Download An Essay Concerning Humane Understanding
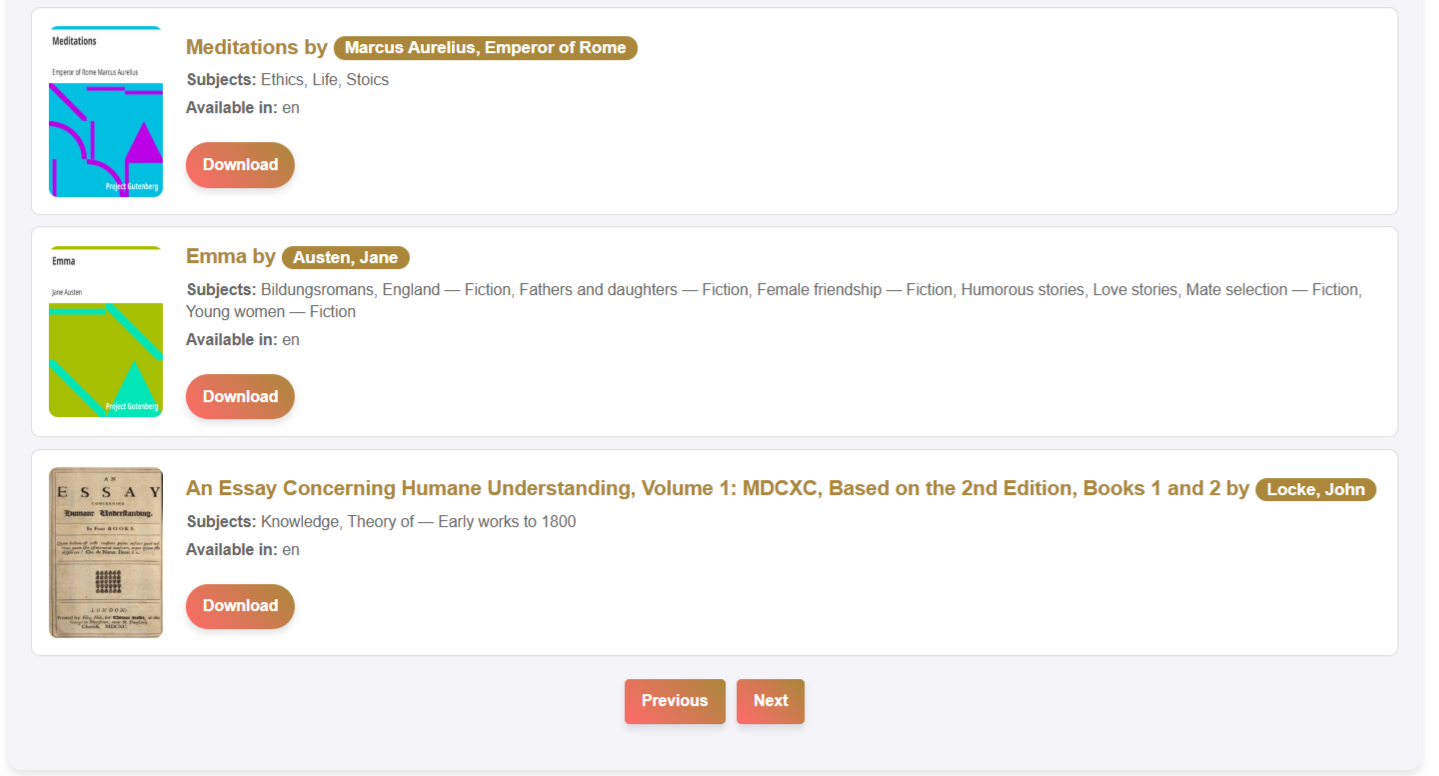Viewport: 1439px width, 776px height. coord(240,606)
